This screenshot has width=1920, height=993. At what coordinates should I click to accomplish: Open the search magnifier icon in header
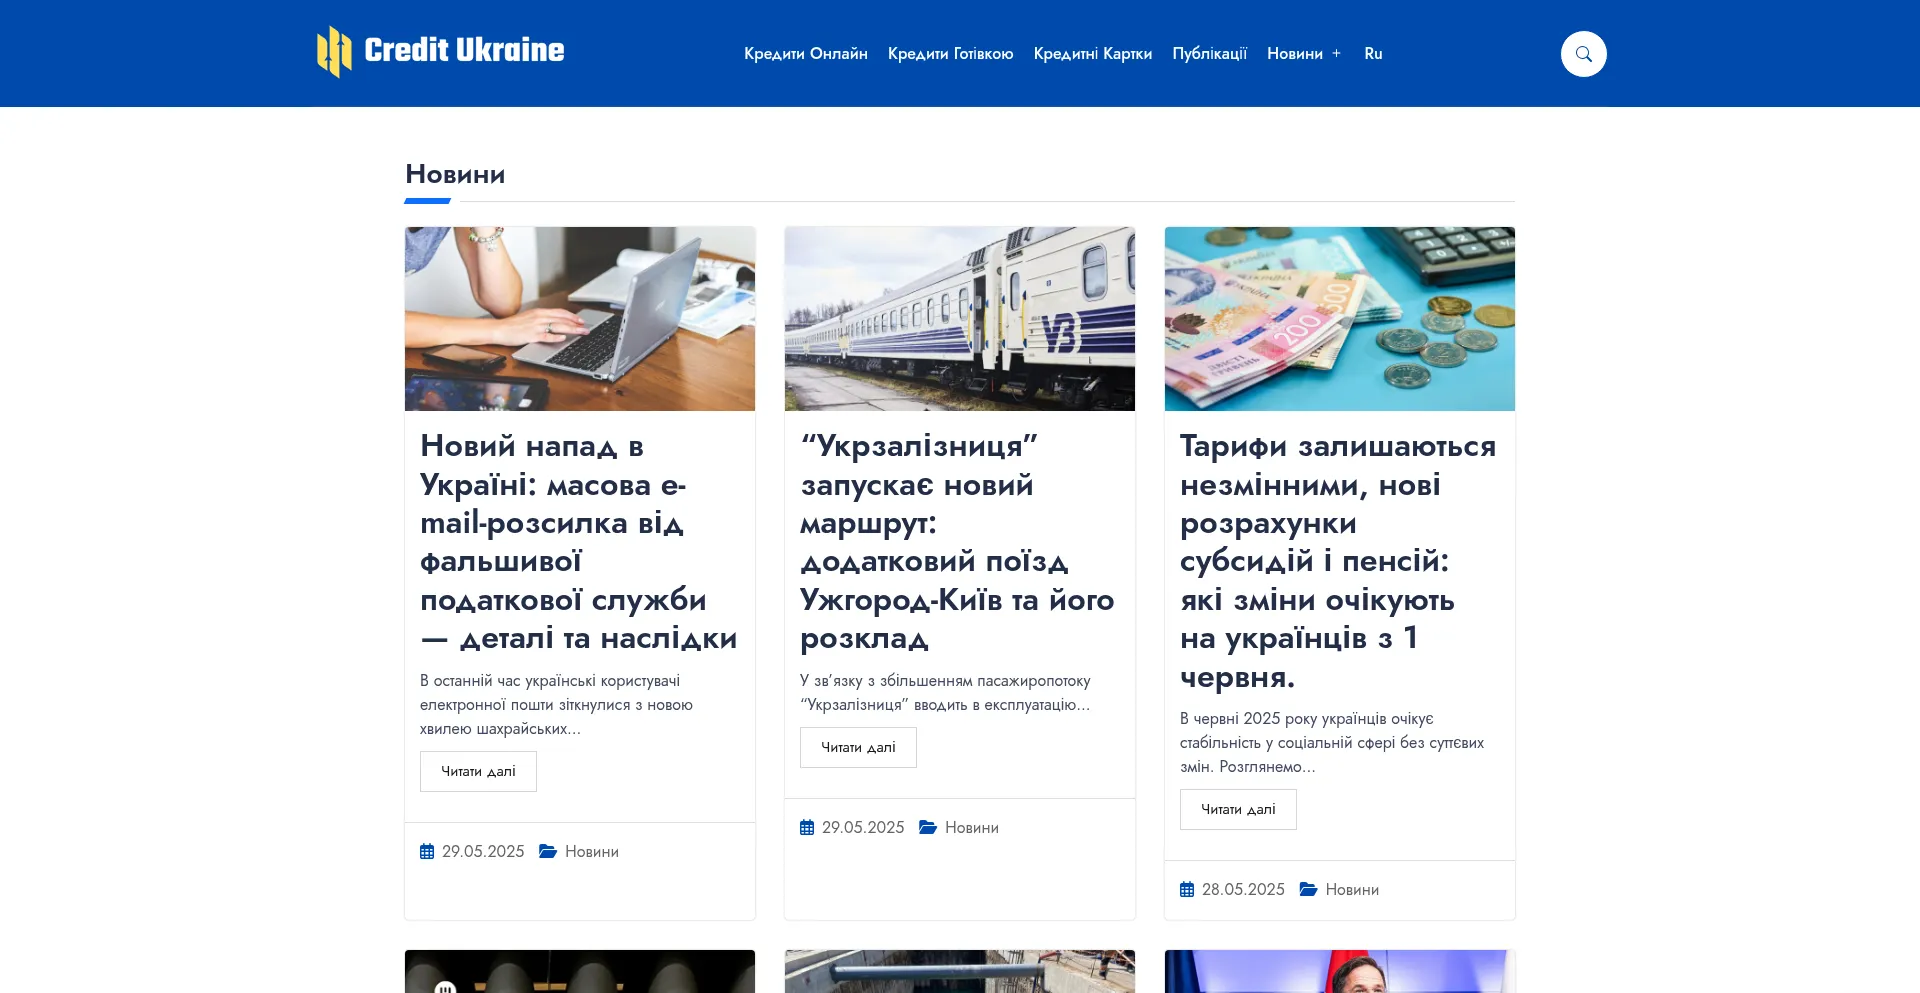coord(1583,54)
